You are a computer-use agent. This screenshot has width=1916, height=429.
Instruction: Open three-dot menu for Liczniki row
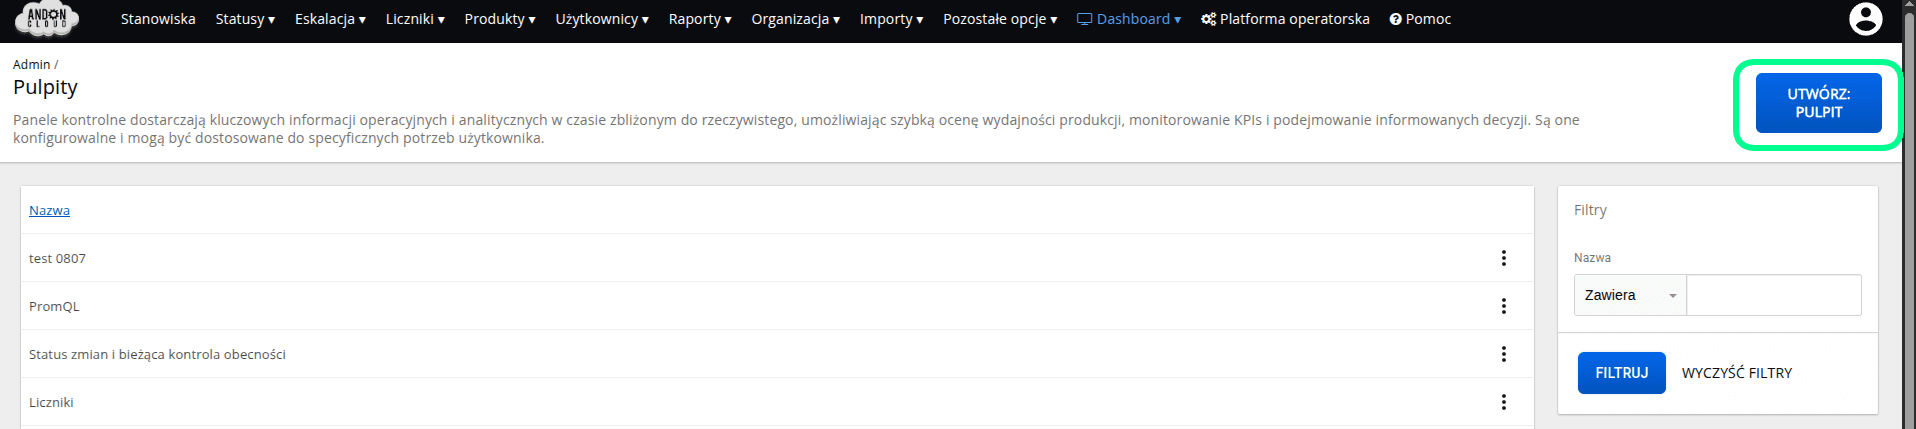[x=1503, y=402]
